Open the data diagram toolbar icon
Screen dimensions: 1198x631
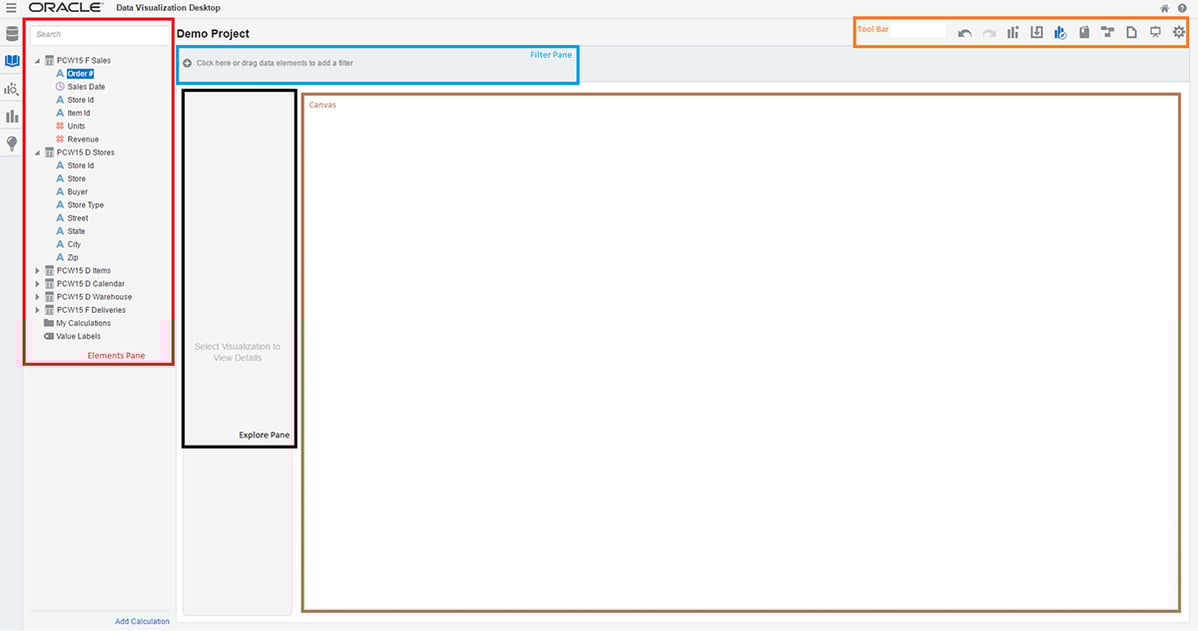pos(1107,32)
